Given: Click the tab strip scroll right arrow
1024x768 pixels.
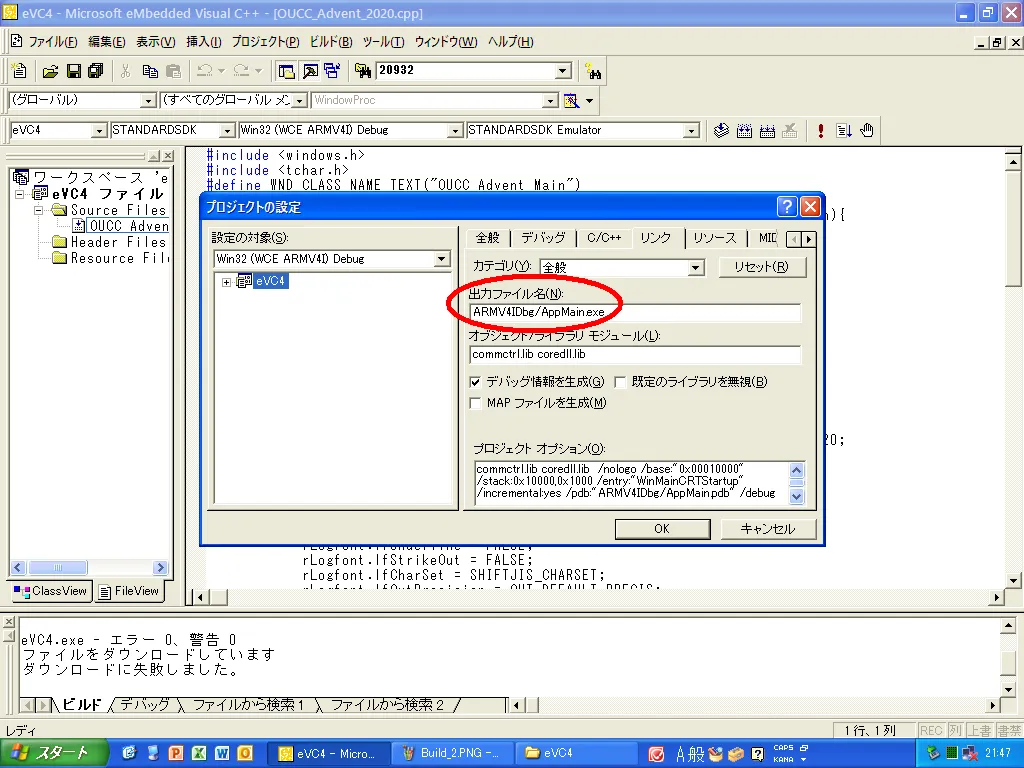Looking at the screenshot, I should pyautogui.click(x=808, y=240).
